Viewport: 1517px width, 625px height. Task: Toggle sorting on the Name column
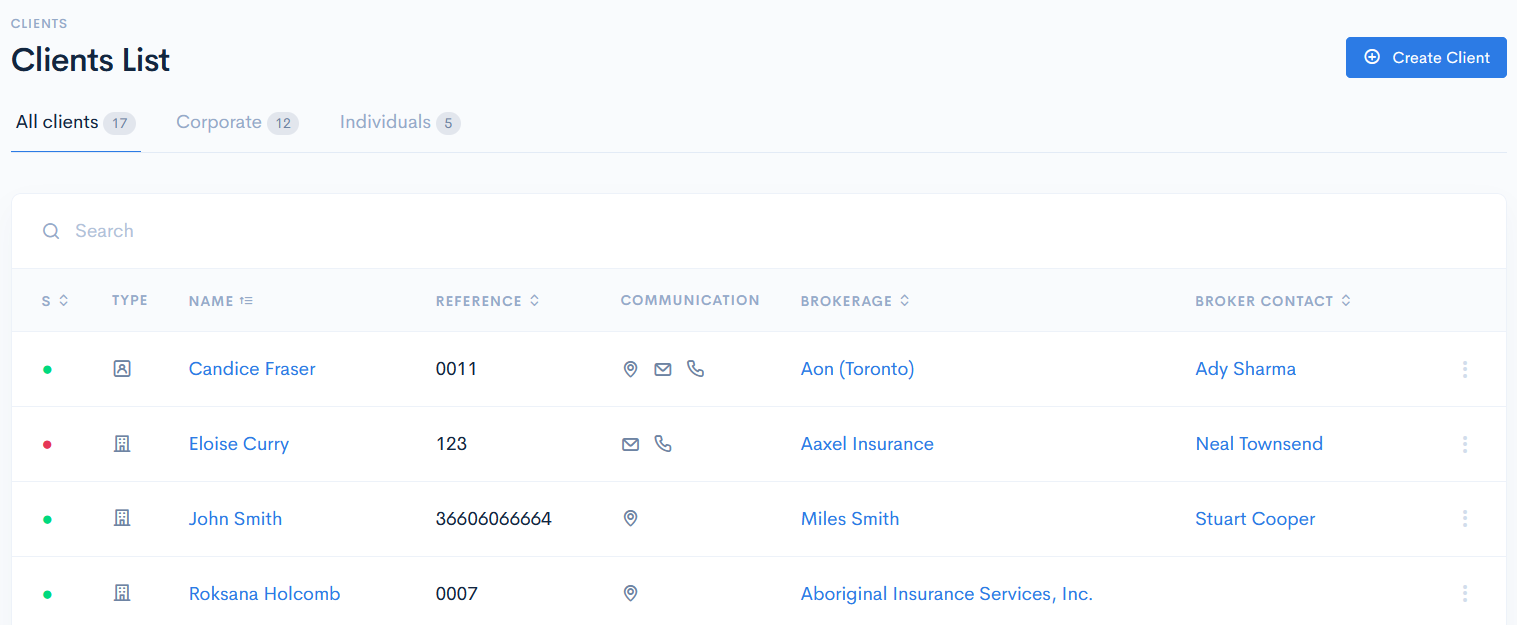[x=220, y=300]
